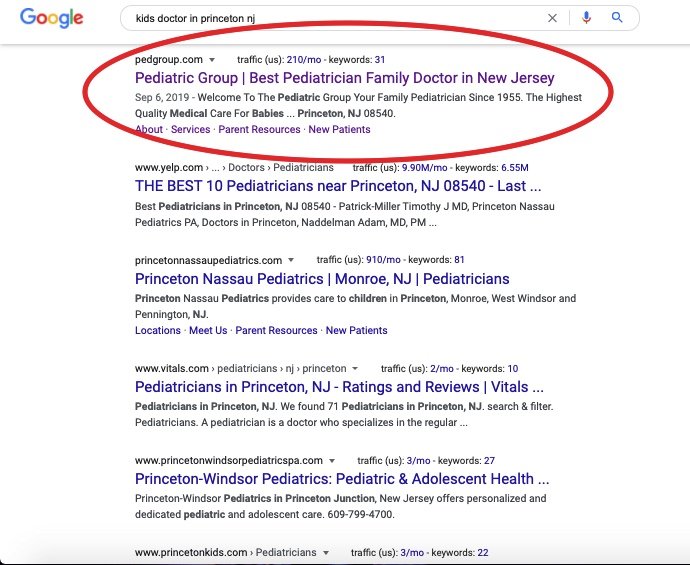
Task: Open New Patients sitelink under Princeton Nassau
Action: click(356, 330)
